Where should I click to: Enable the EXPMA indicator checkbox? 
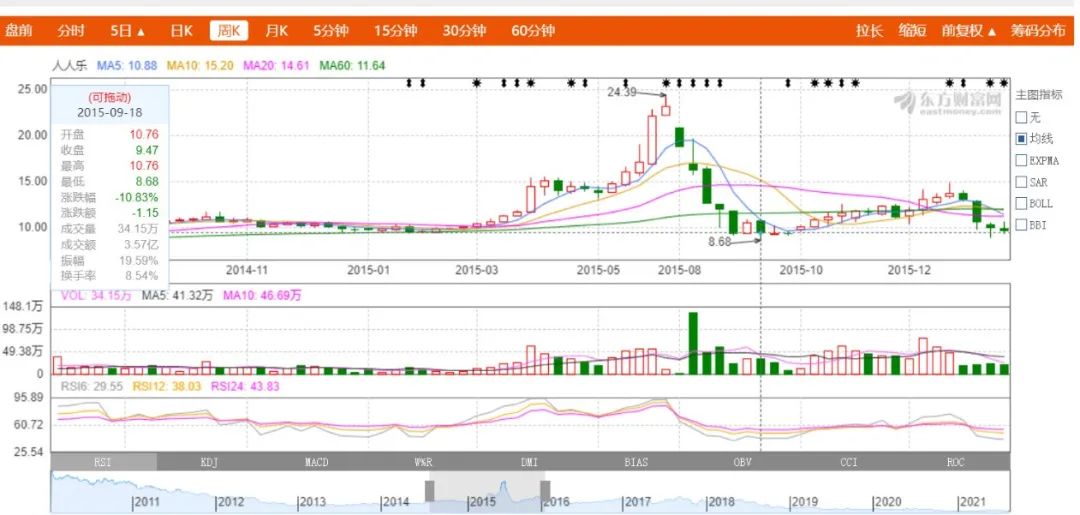pyautogui.click(x=1021, y=160)
